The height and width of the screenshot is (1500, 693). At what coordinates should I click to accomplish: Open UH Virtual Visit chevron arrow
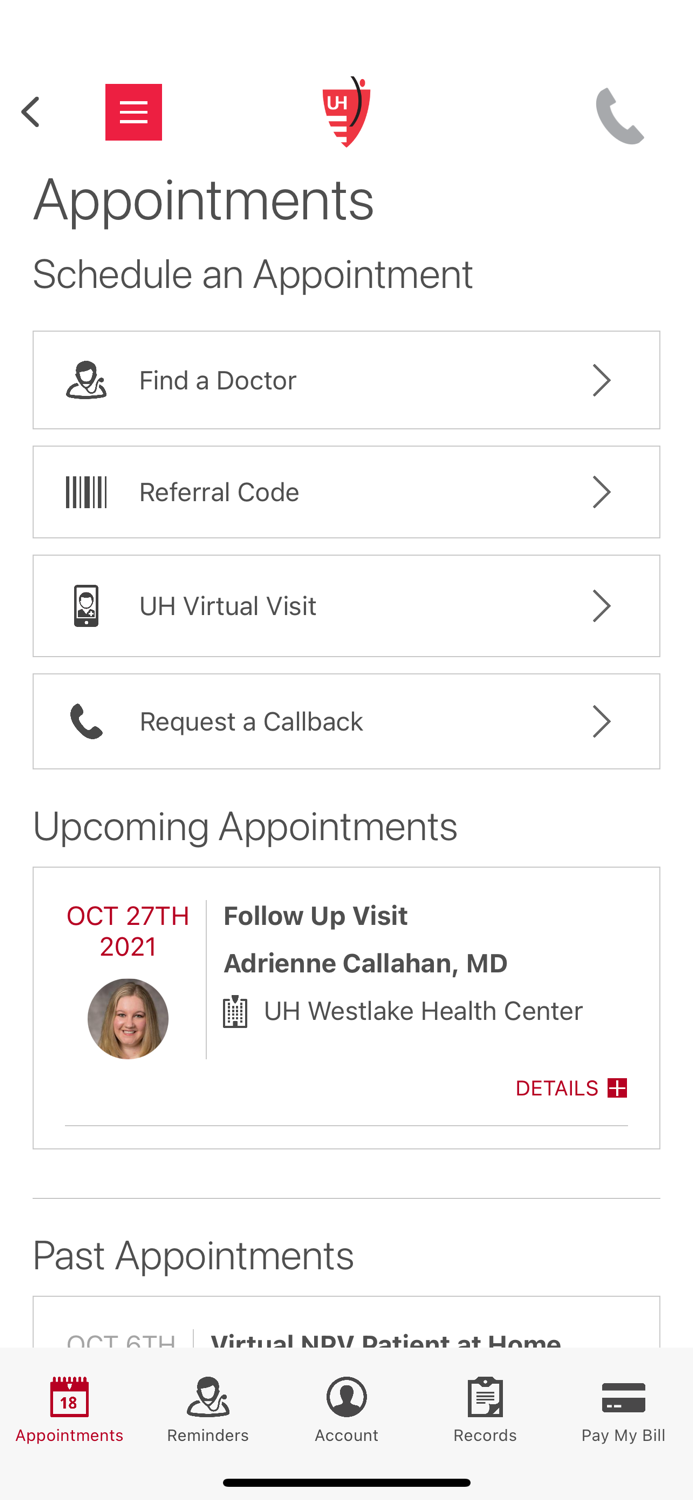pos(601,606)
